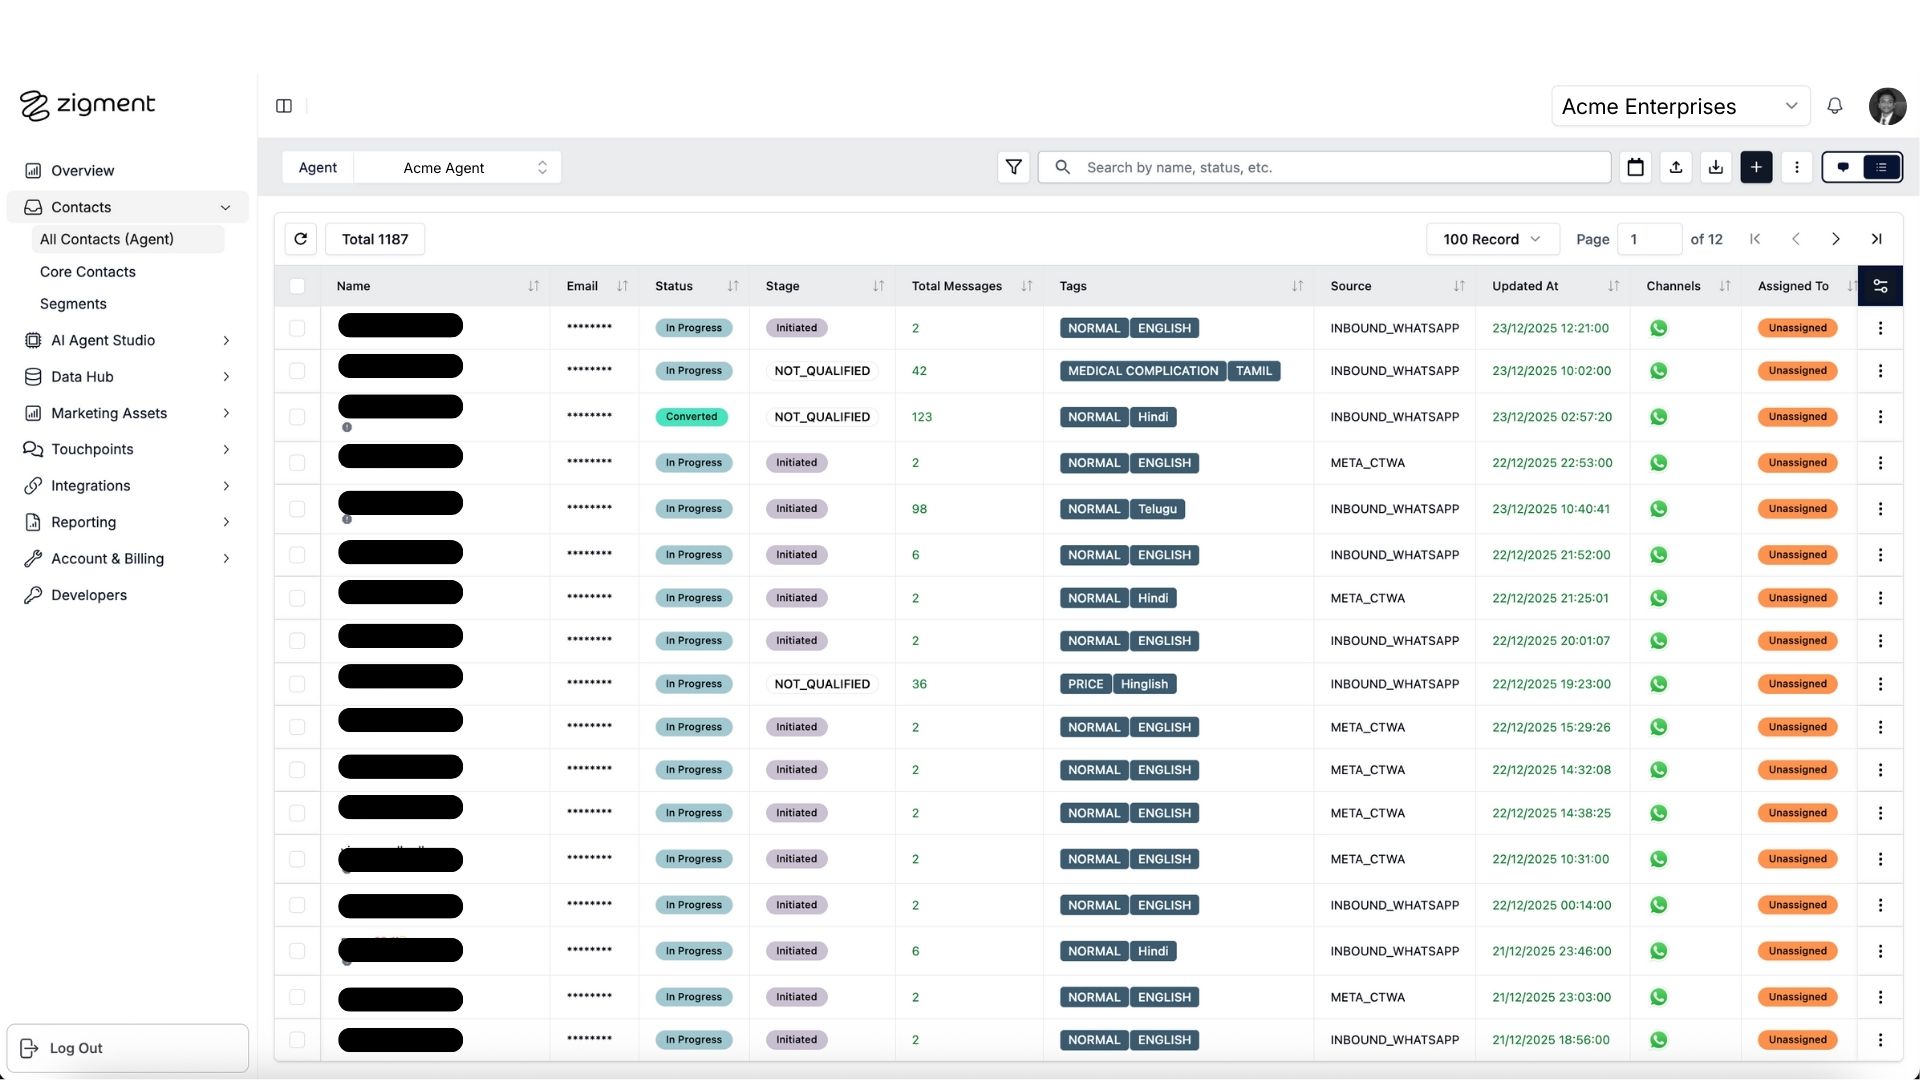Image resolution: width=1920 pixels, height=1080 pixels.
Task: Open the calendar date picker icon
Action: [x=1635, y=167]
